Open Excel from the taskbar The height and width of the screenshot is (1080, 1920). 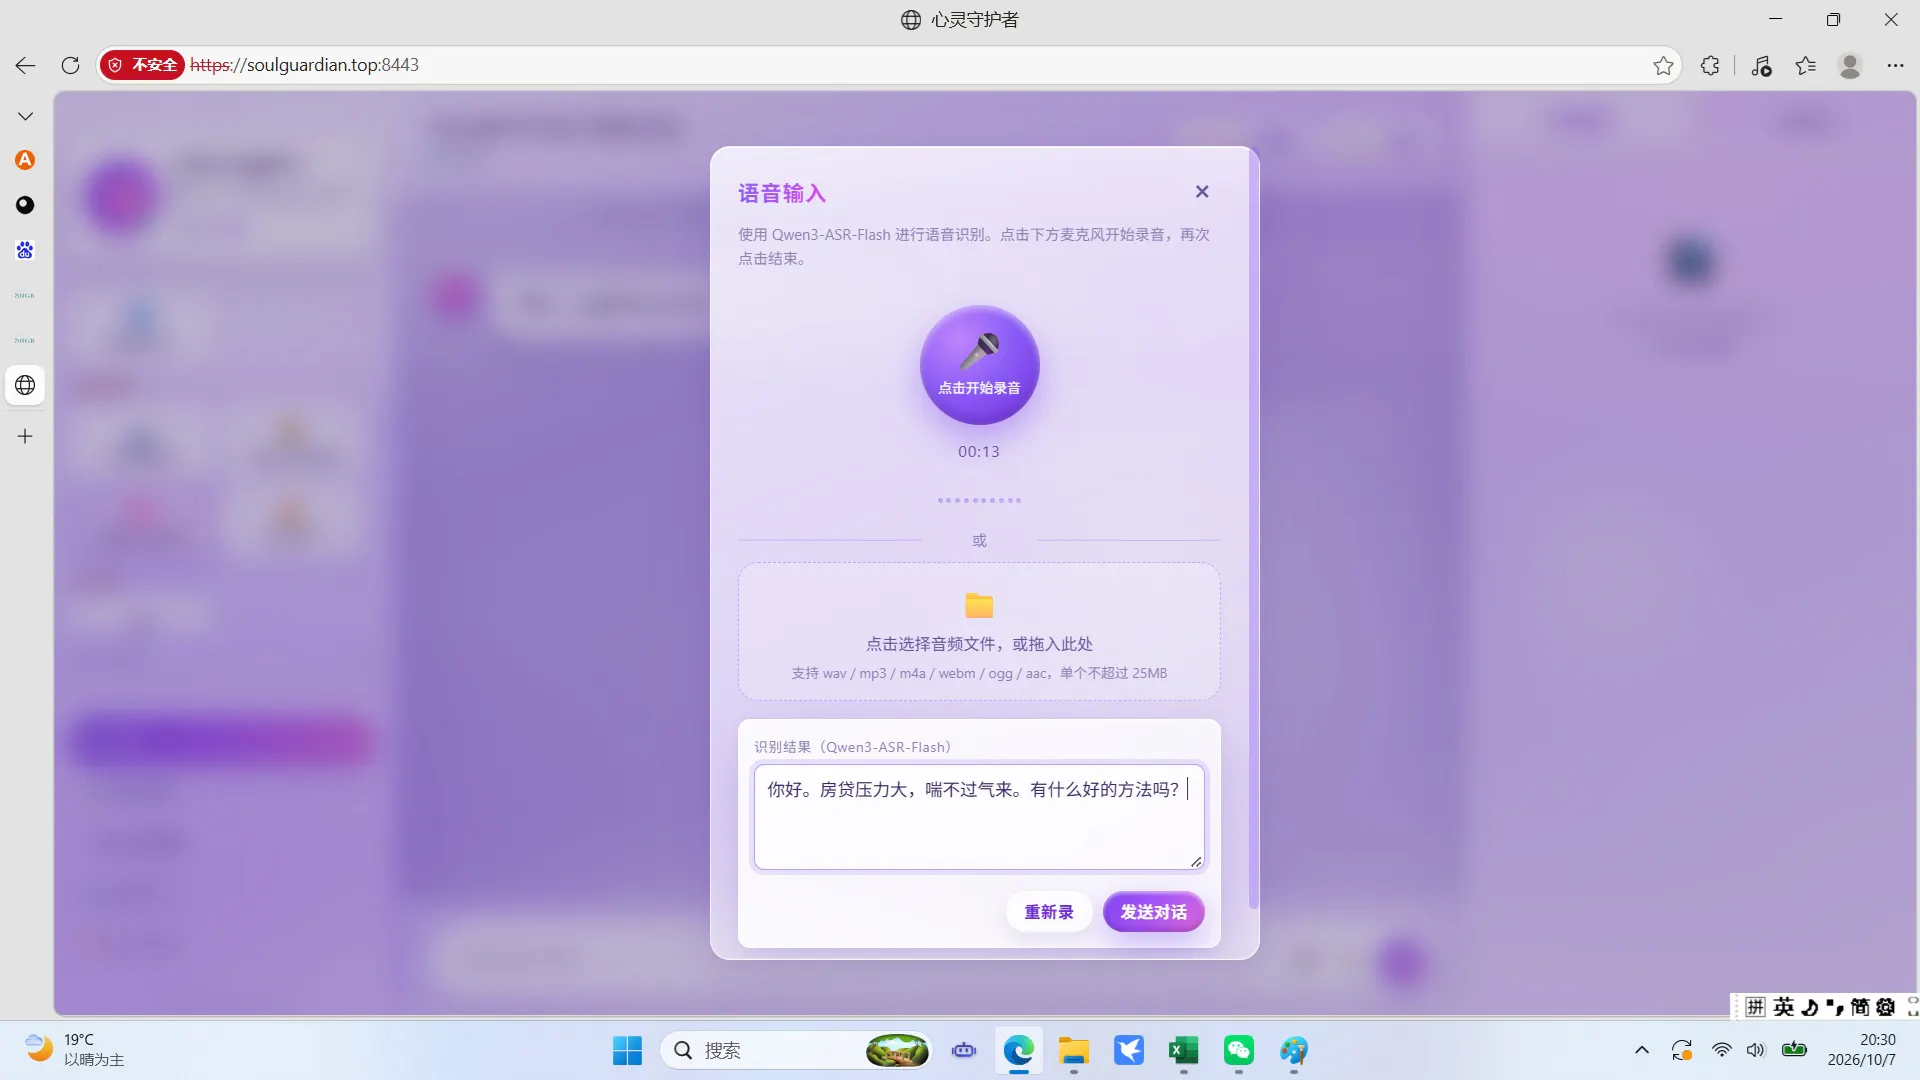pyautogui.click(x=1183, y=1050)
